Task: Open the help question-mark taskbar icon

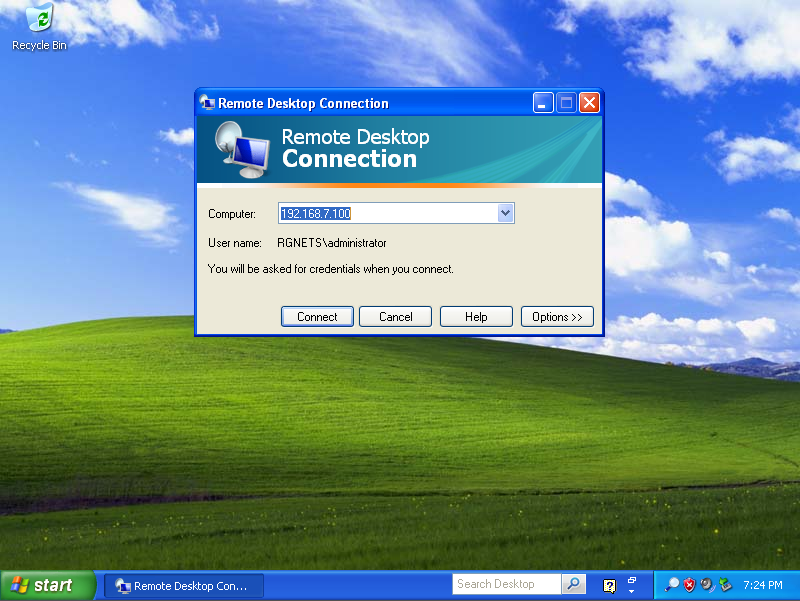Action: click(x=609, y=585)
